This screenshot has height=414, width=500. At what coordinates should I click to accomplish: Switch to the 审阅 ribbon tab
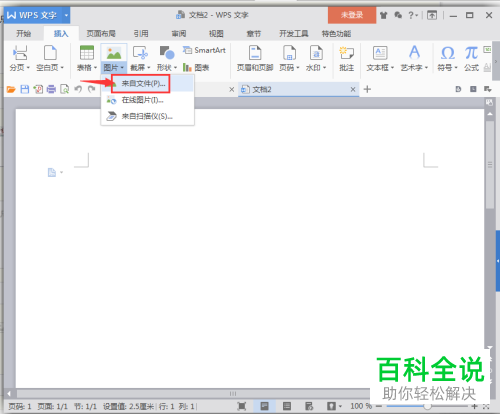click(x=179, y=34)
